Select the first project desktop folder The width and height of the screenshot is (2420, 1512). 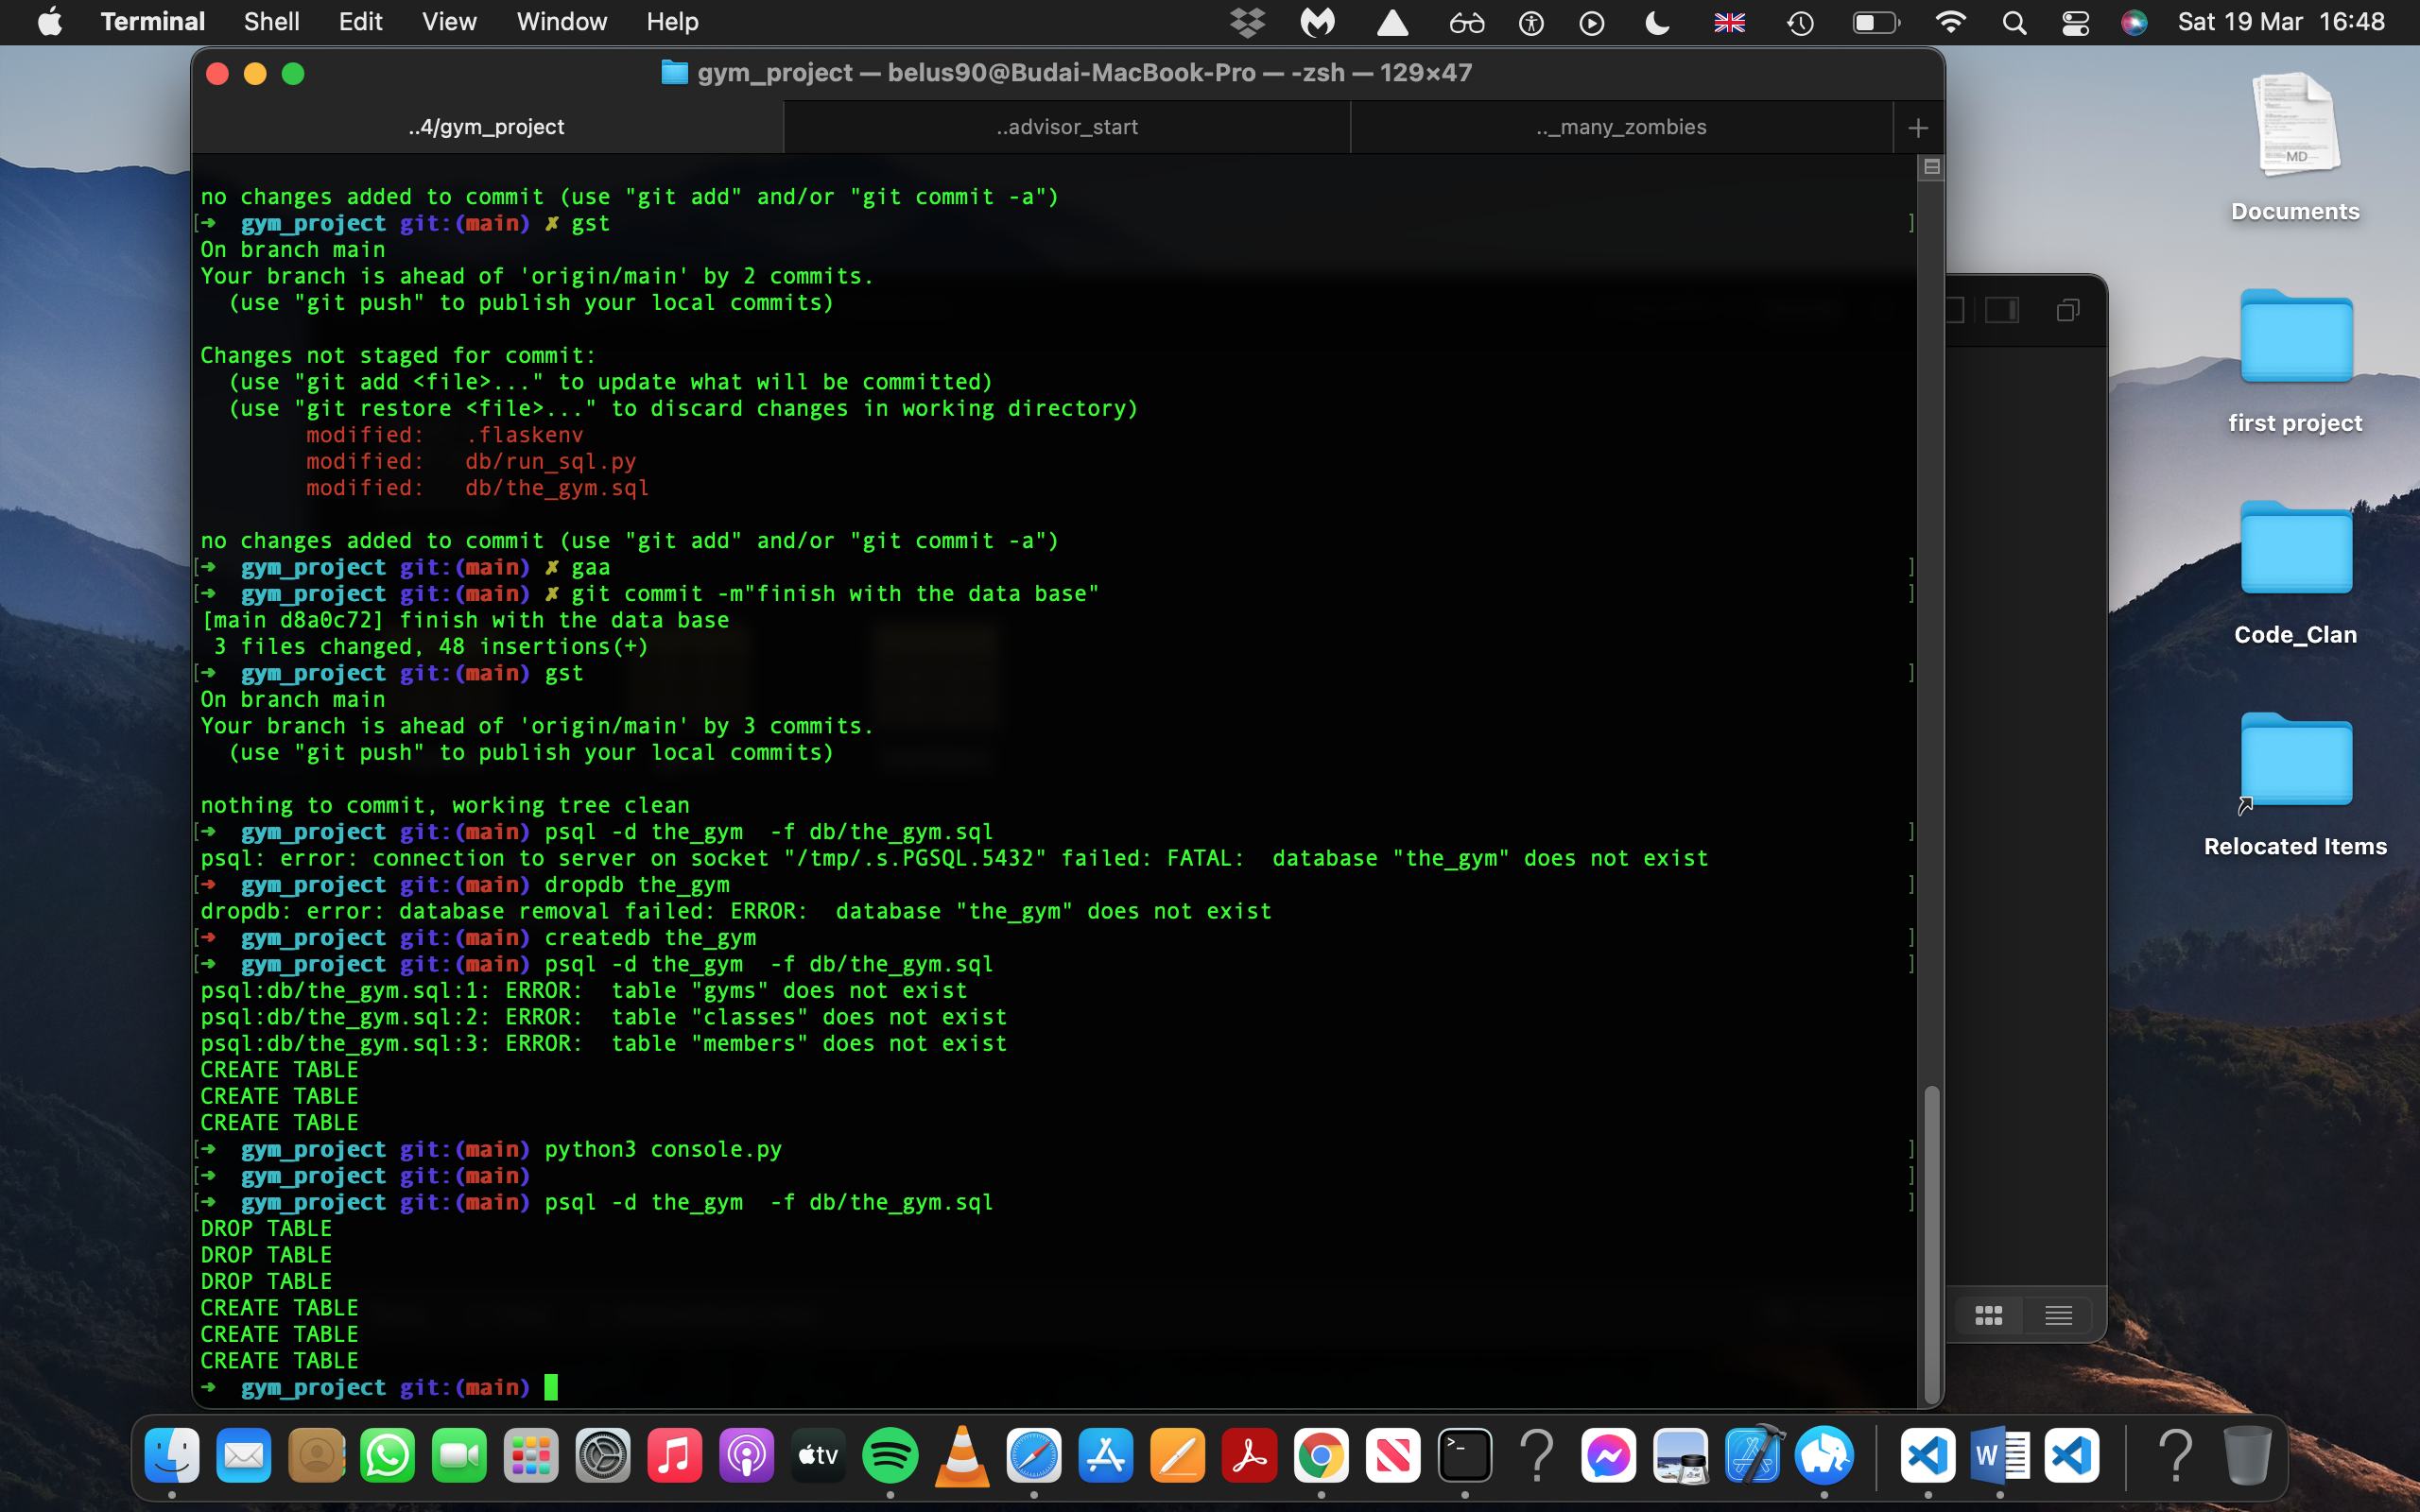point(2295,360)
